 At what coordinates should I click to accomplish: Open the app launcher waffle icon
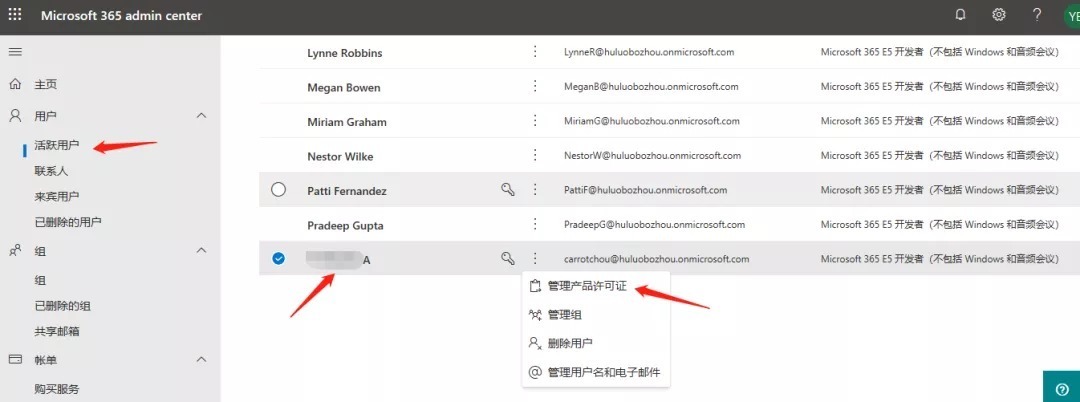(x=14, y=14)
